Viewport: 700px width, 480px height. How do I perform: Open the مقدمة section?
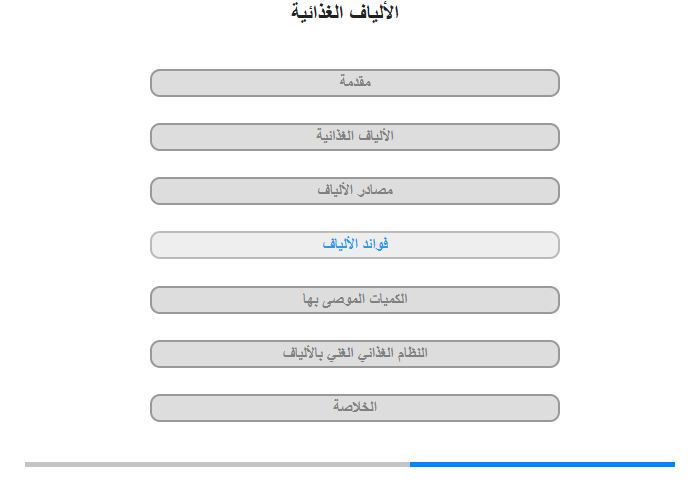(x=355, y=83)
